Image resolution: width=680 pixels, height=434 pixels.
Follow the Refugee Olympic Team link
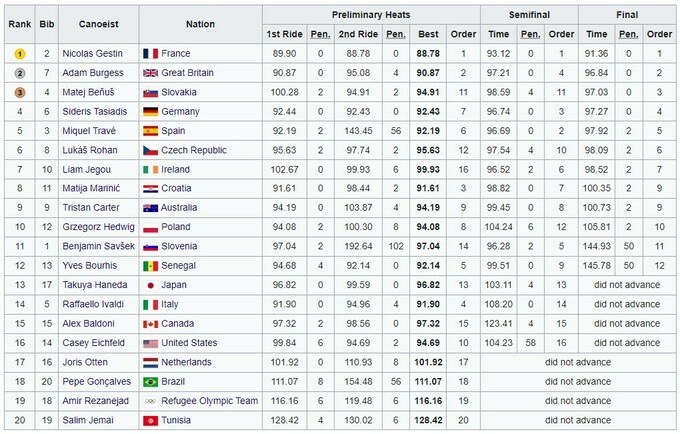[x=210, y=401]
